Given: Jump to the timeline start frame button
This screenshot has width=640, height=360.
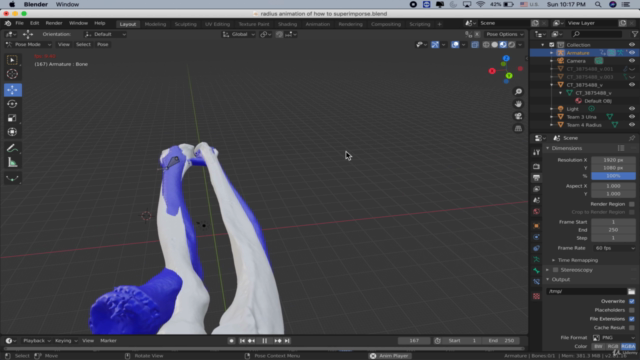Looking at the screenshot, I should (242, 341).
